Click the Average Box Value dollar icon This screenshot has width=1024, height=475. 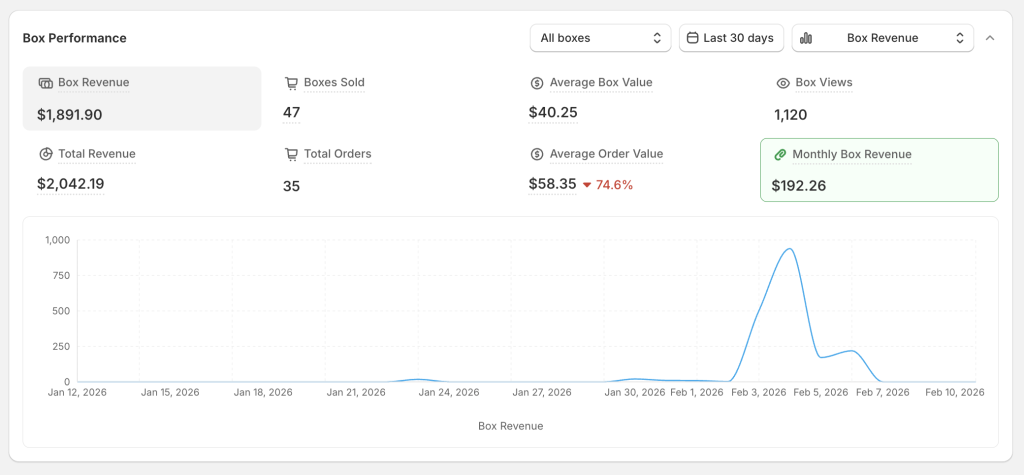pyautogui.click(x=537, y=83)
